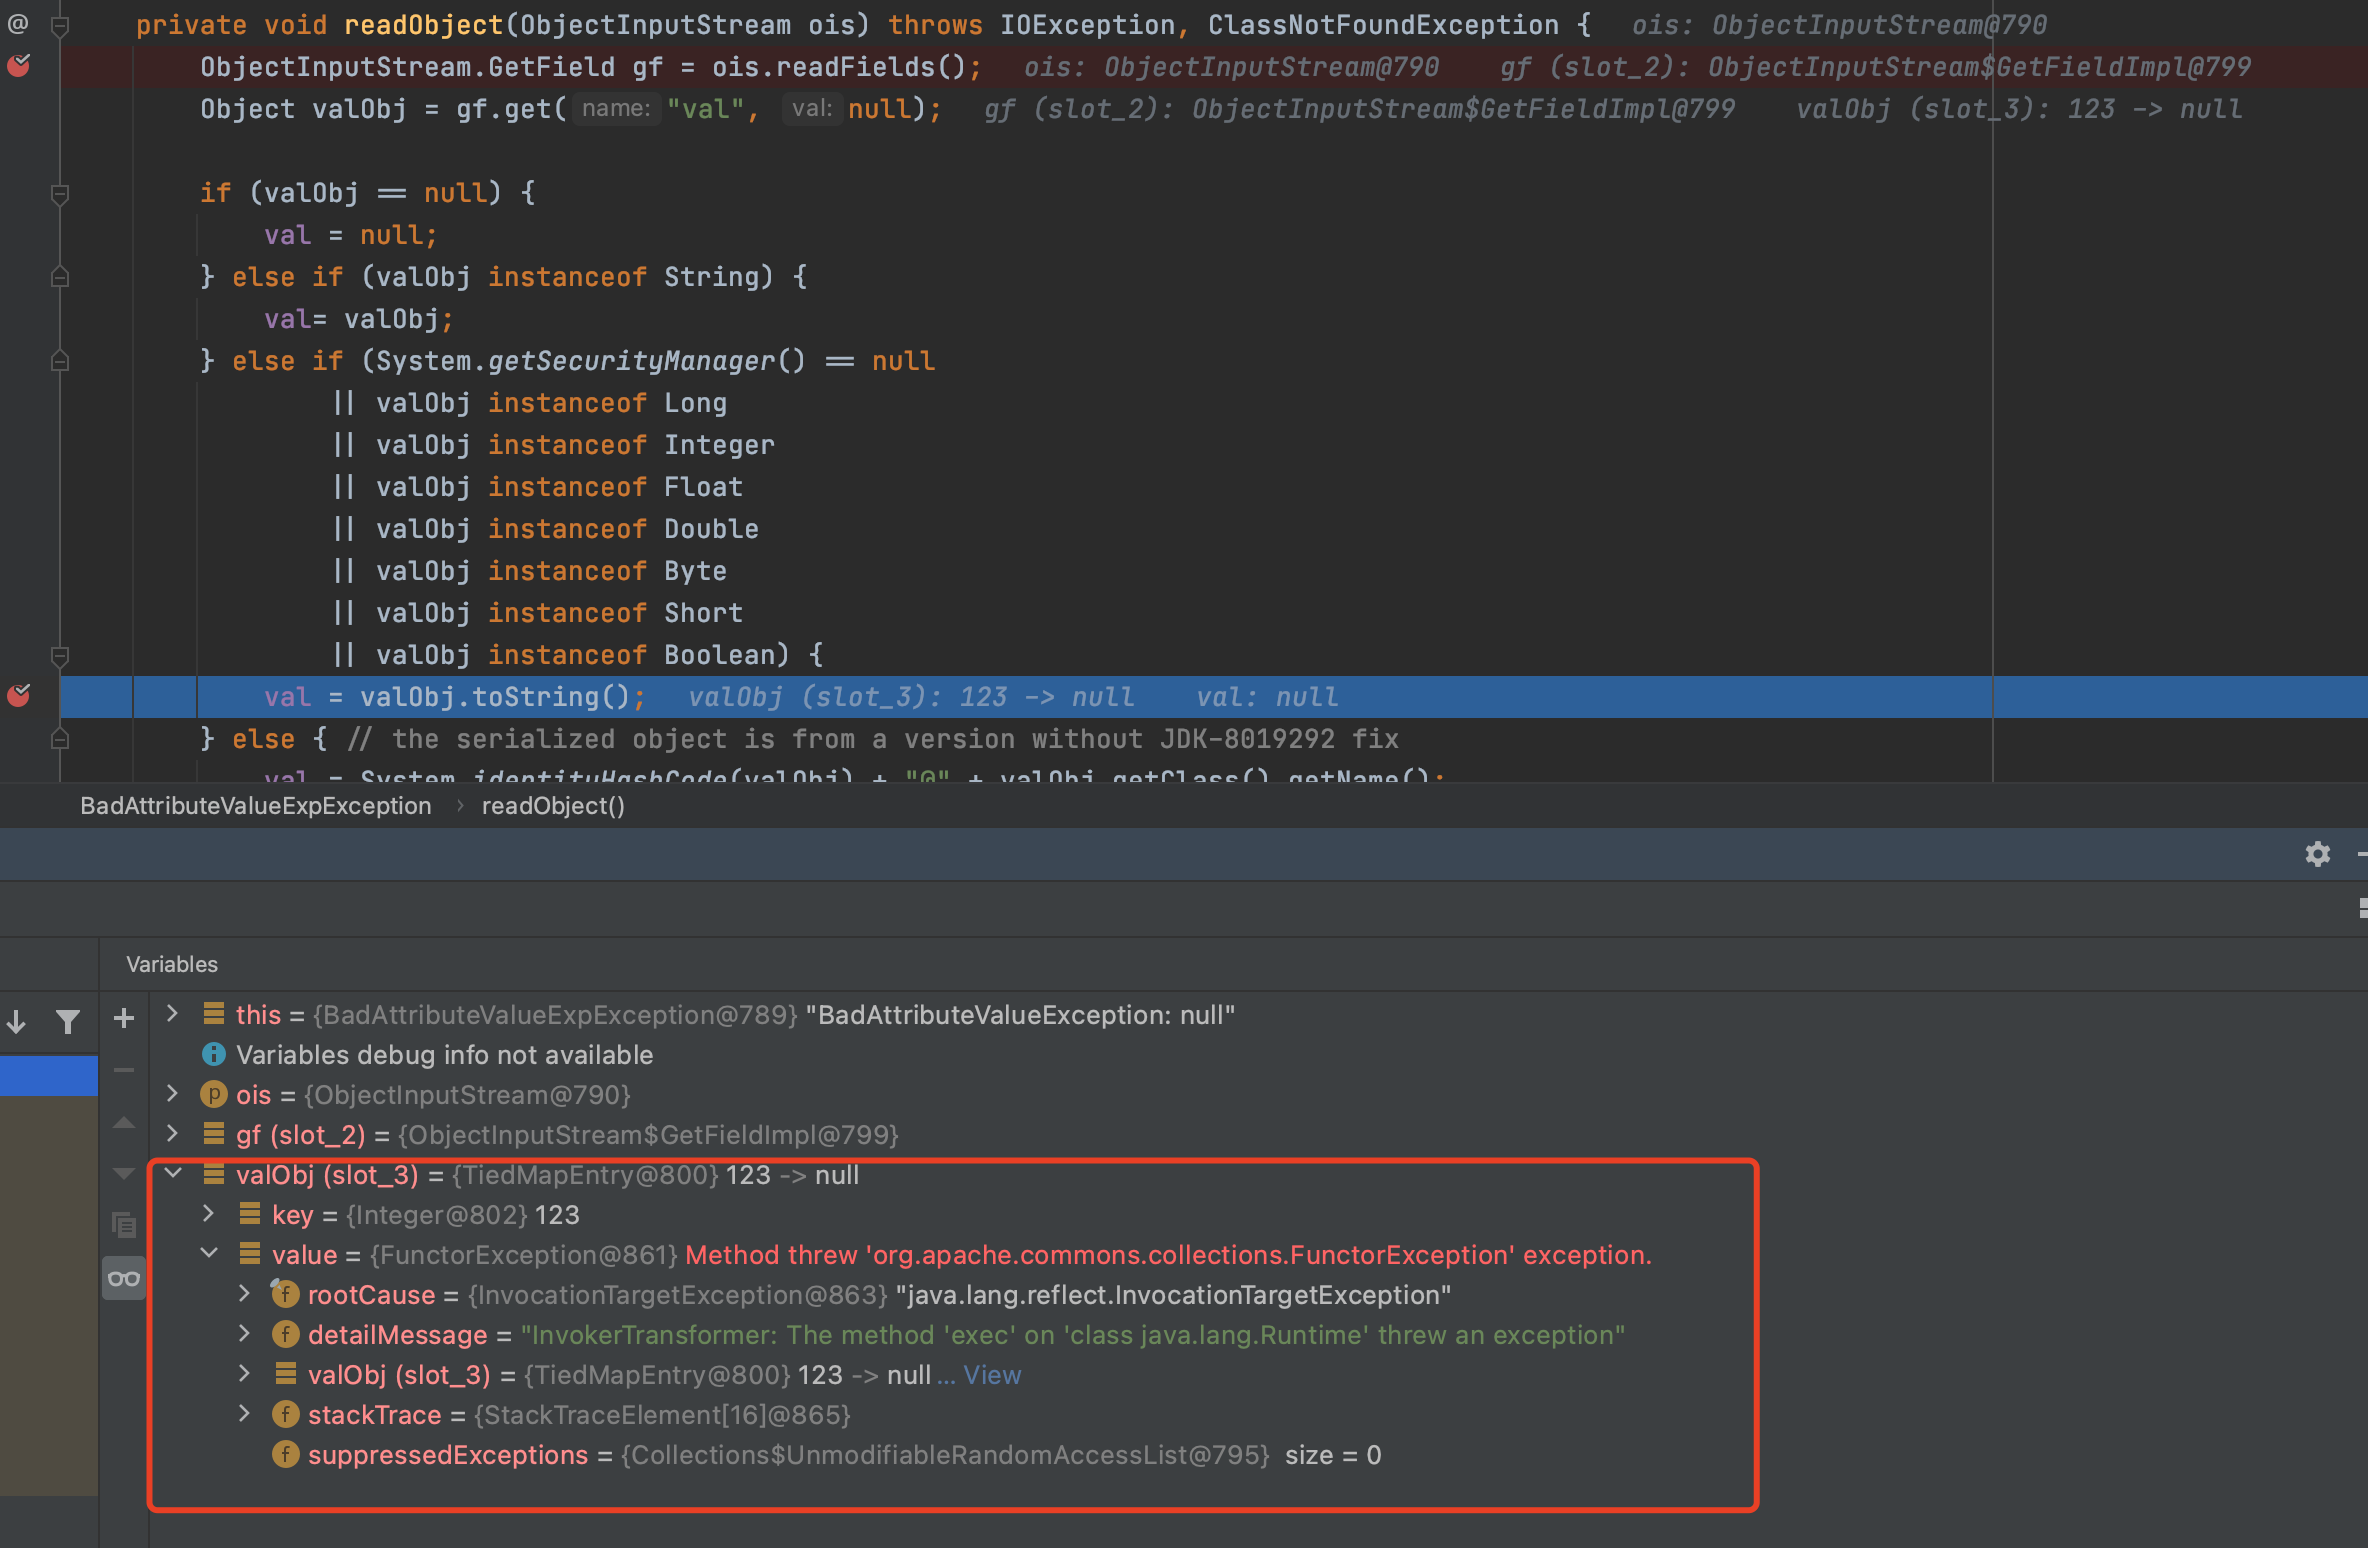The width and height of the screenshot is (2368, 1548).
Task: Toggle the glasses watches-view icon
Action: 124,1278
